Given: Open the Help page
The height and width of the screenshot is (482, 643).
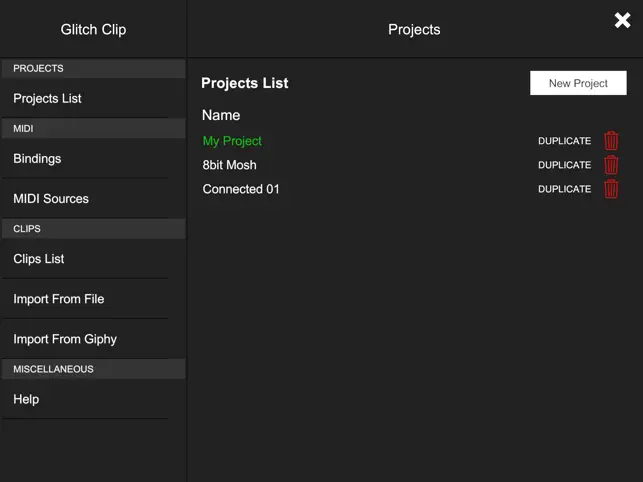Looking at the screenshot, I should point(26,399).
